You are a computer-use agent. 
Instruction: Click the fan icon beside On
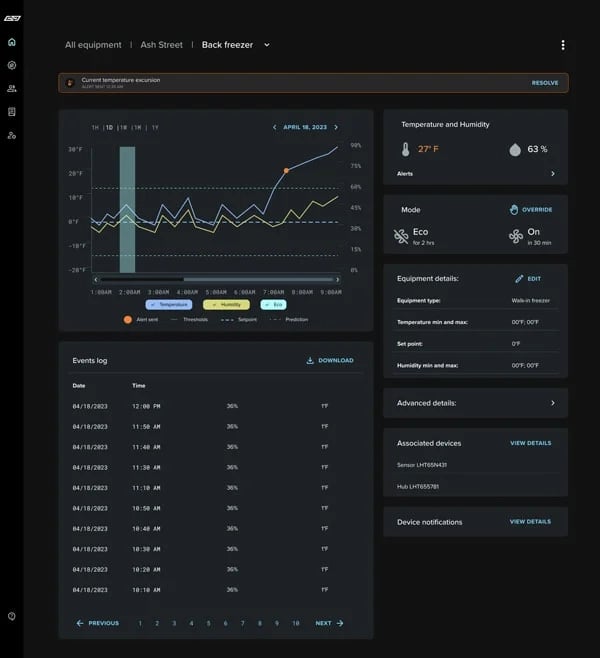coord(516,236)
